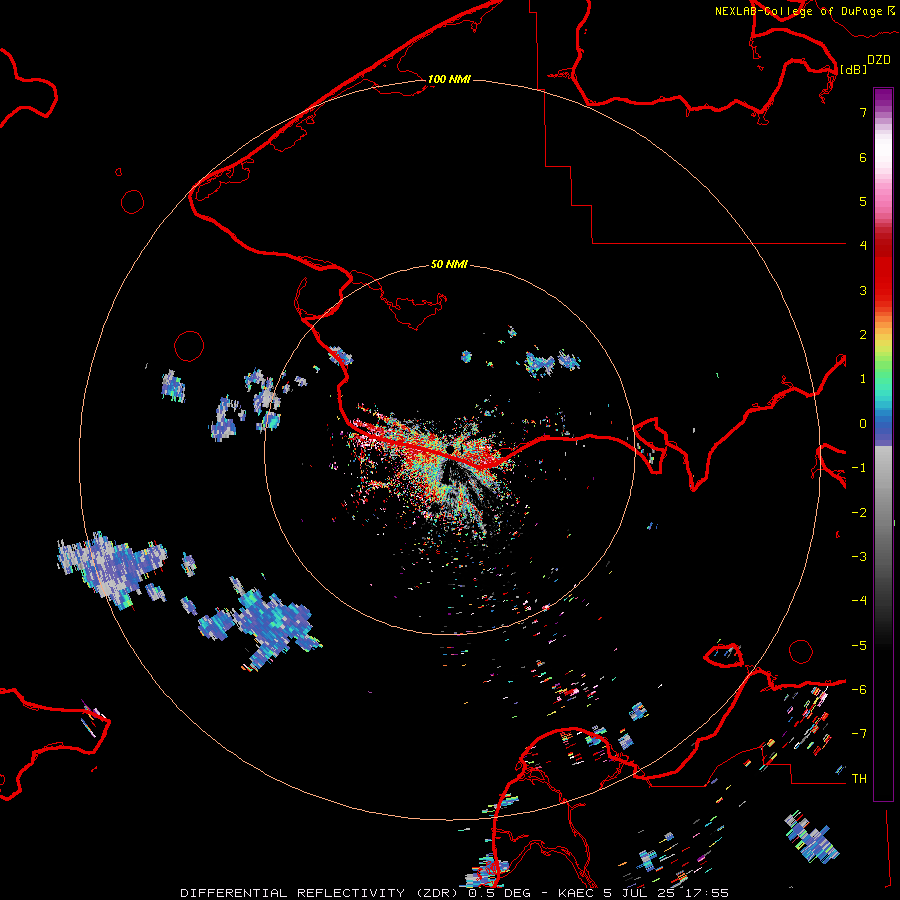Click the -2 tick label on the scale
Screen dimensions: 900x900
(859, 513)
